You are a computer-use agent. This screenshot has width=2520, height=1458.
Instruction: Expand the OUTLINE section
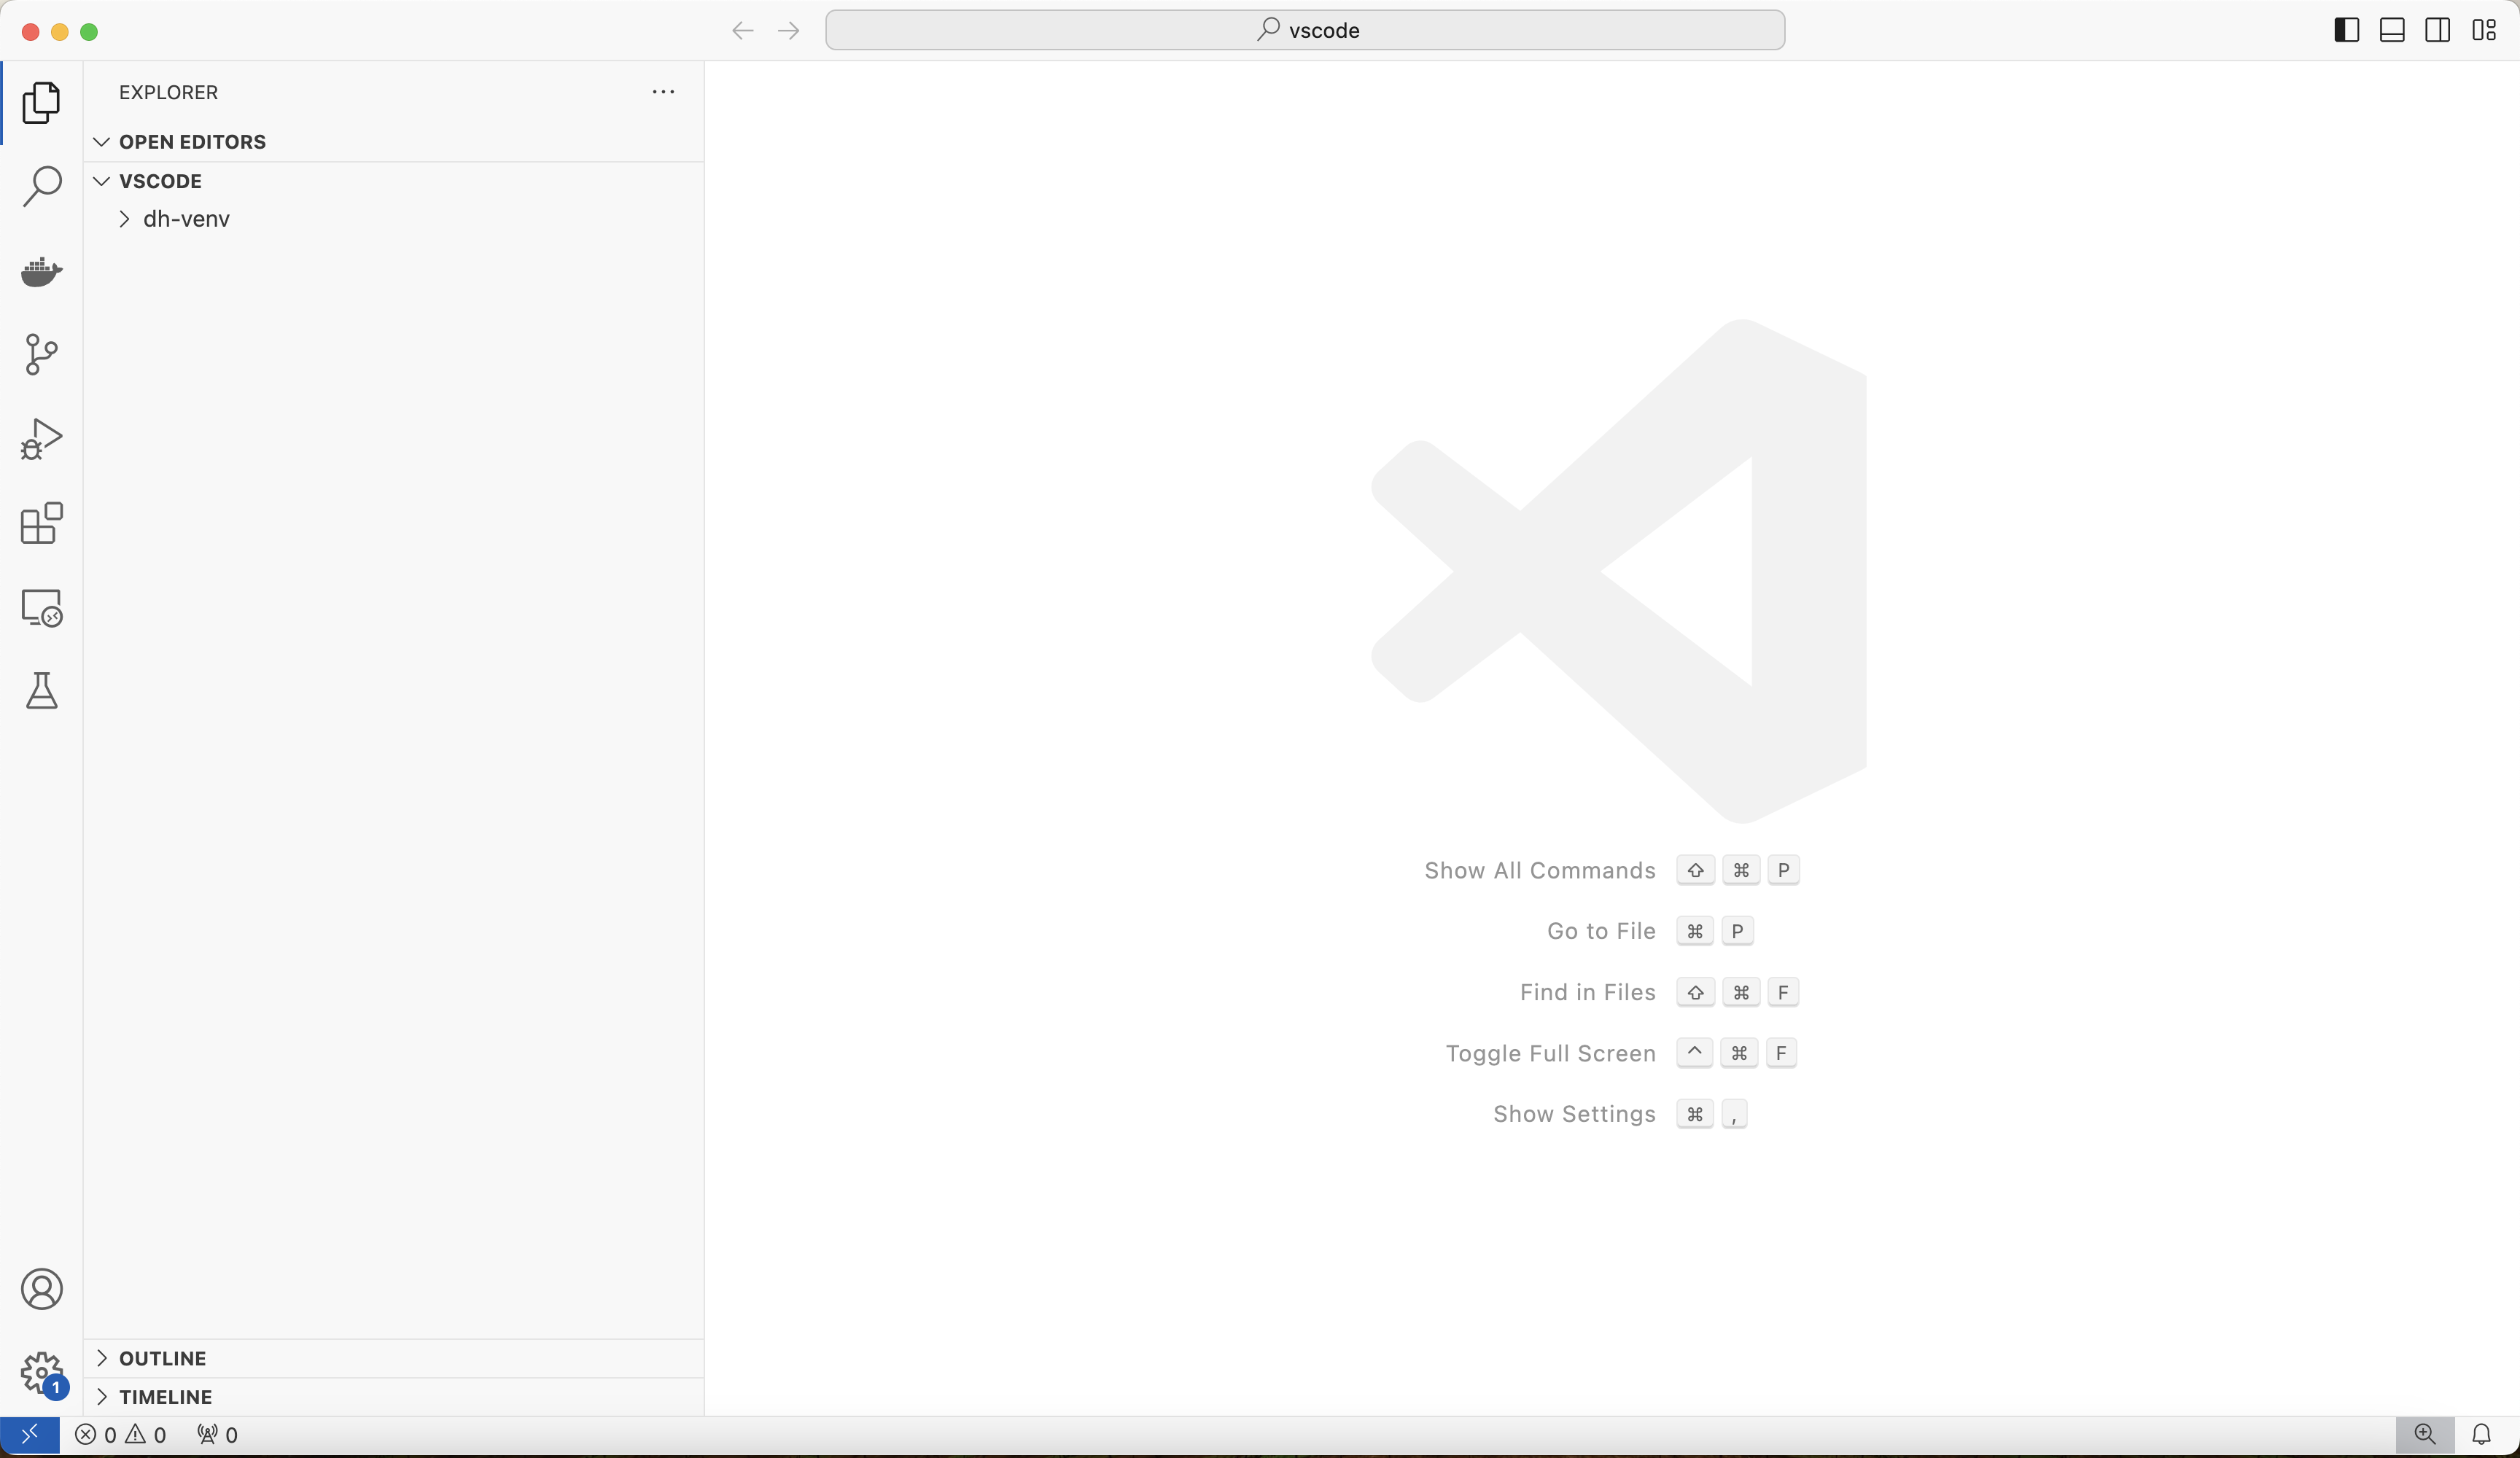click(x=162, y=1358)
